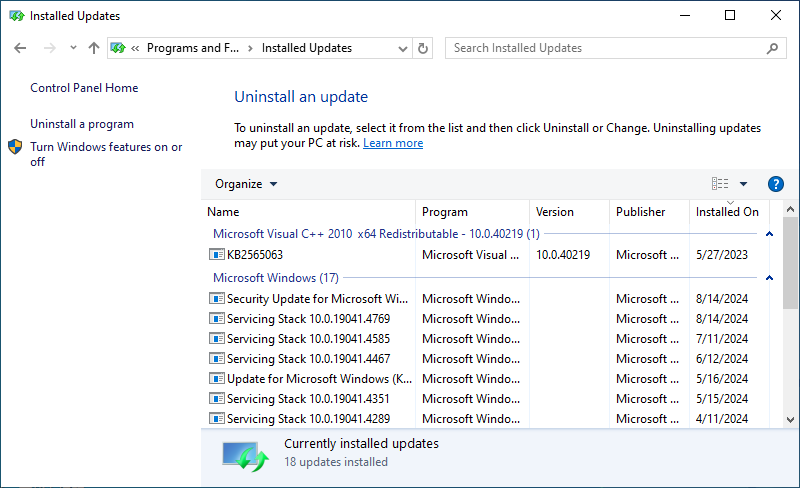Expand the address bar history dropdown
800x488 pixels.
click(x=403, y=48)
